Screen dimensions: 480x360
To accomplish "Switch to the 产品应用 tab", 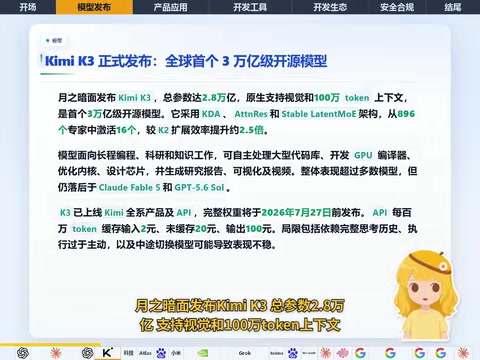I will 170,7.
